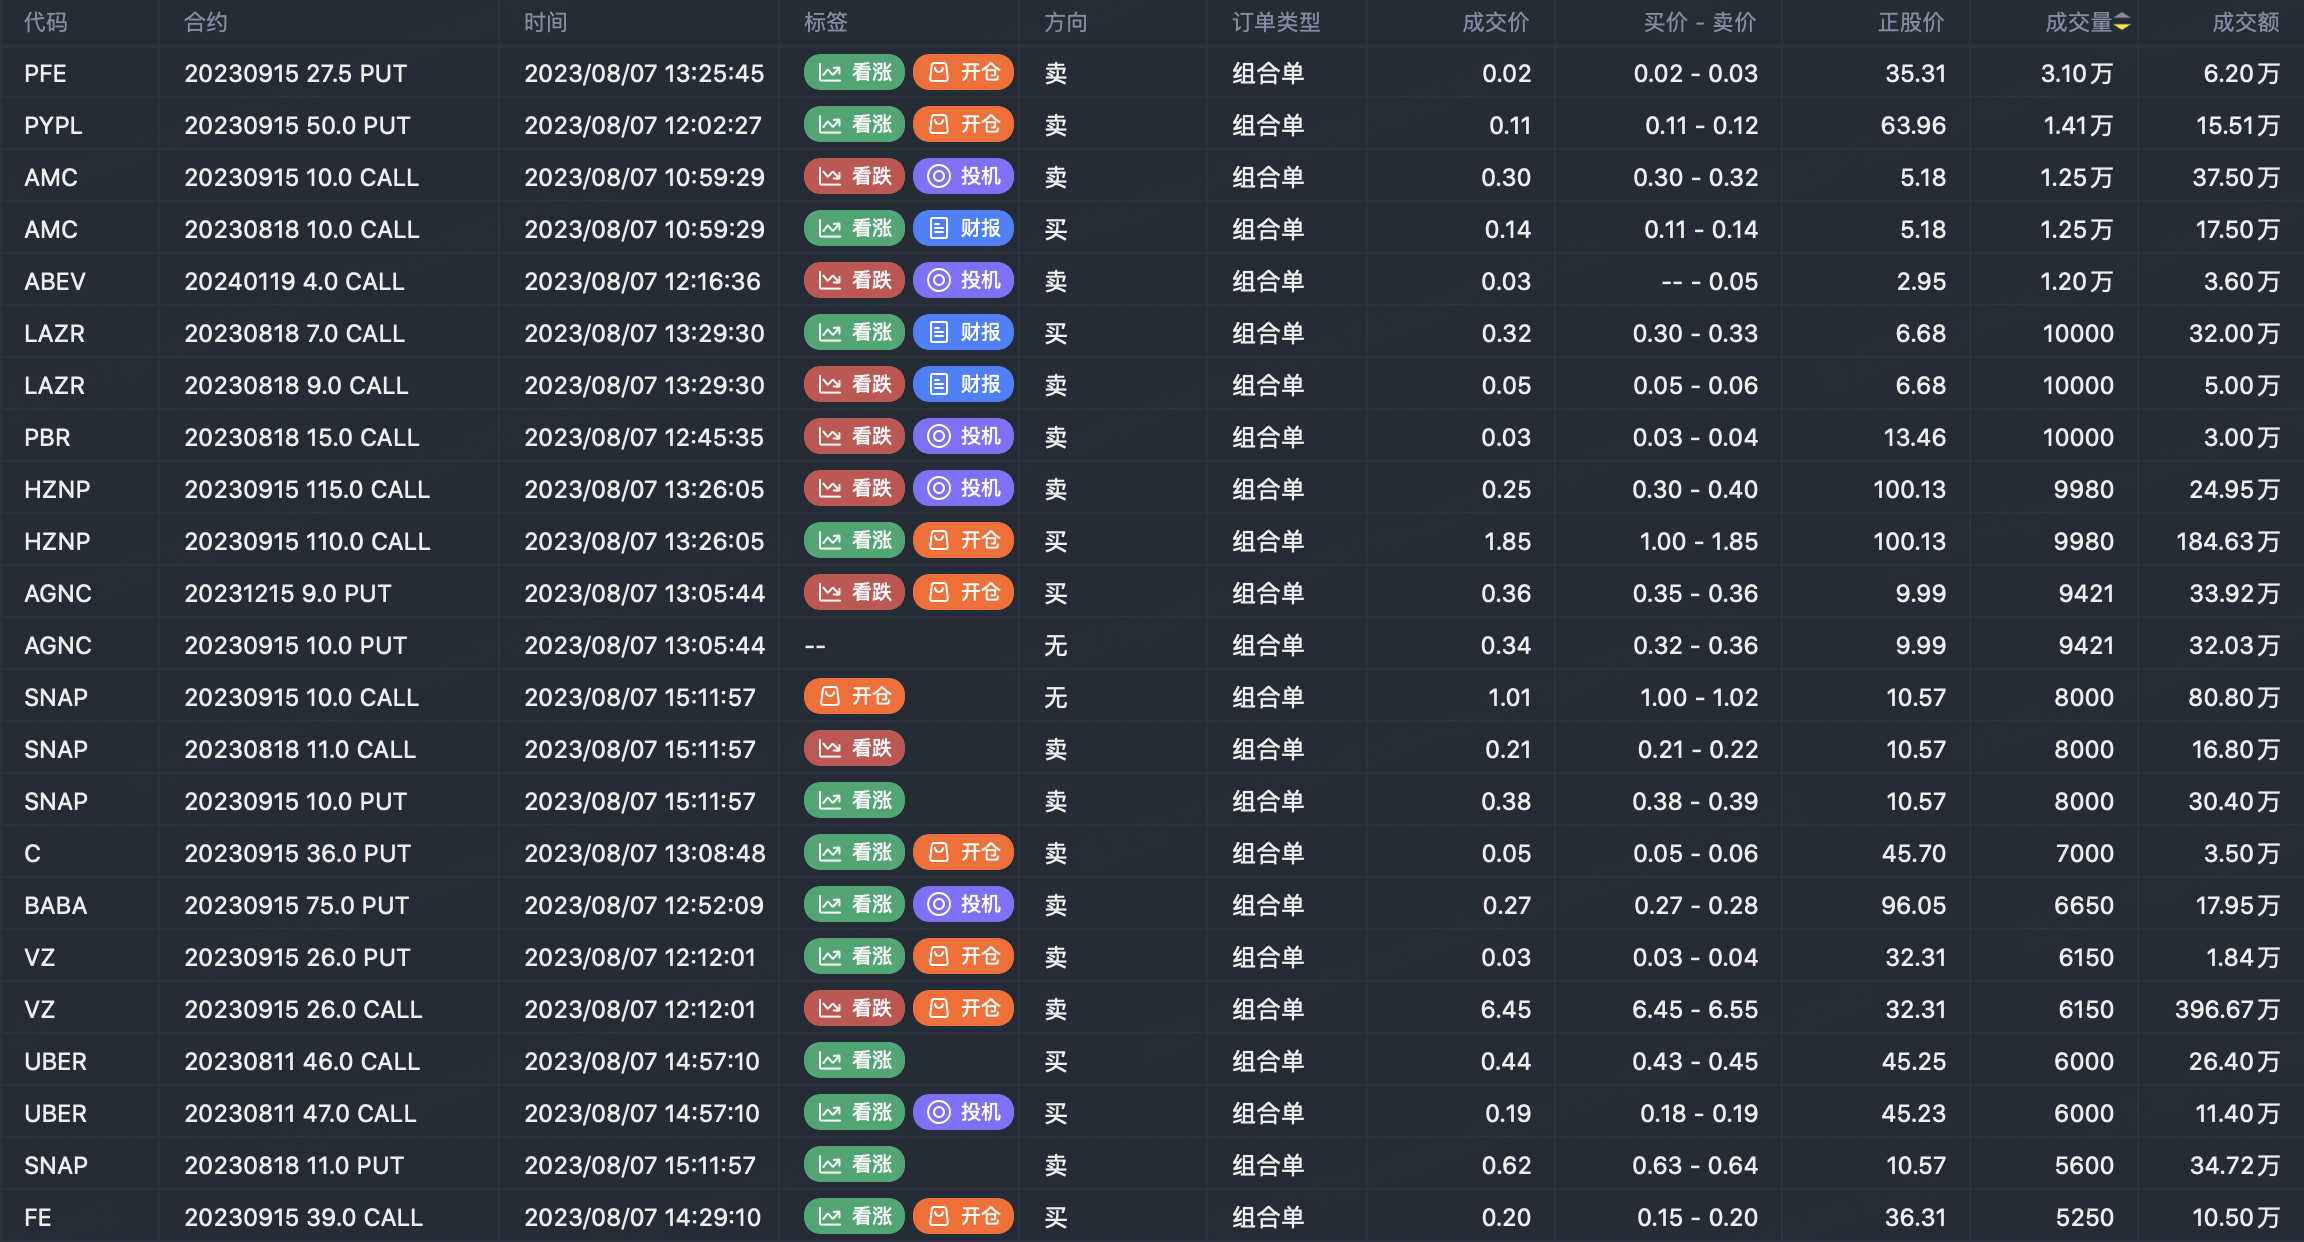
Task: Click 财报 tag in LAZR 7.0 CALL row
Action: coord(963,332)
